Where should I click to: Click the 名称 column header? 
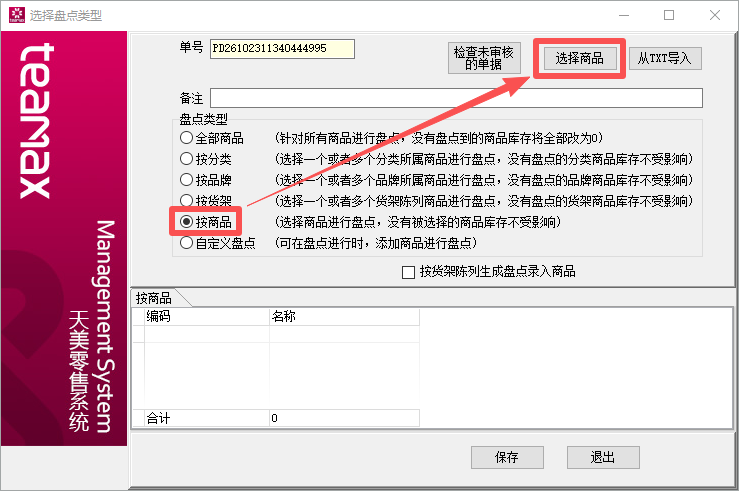344,316
